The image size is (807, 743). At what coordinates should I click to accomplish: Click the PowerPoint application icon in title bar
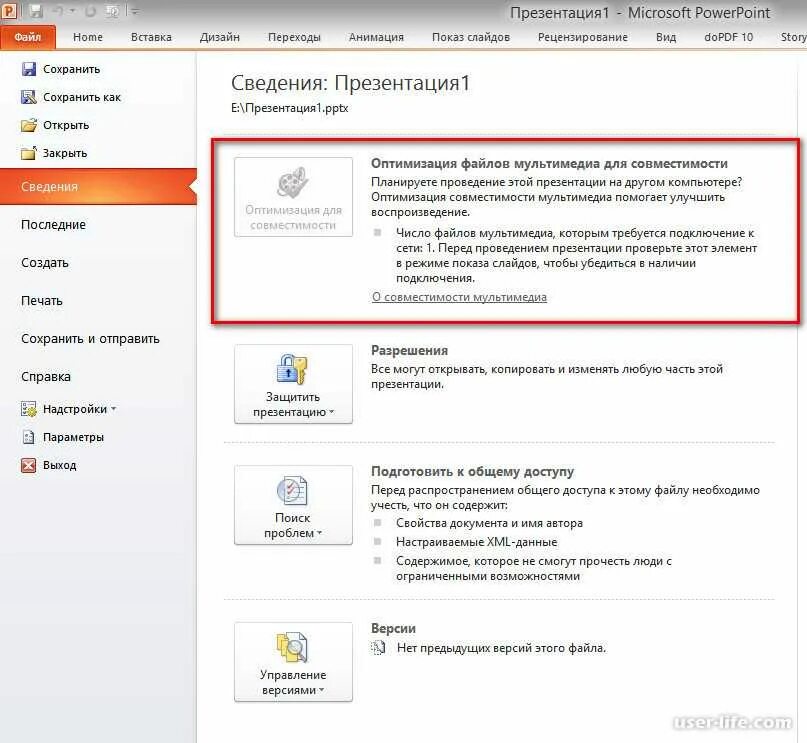[9, 10]
